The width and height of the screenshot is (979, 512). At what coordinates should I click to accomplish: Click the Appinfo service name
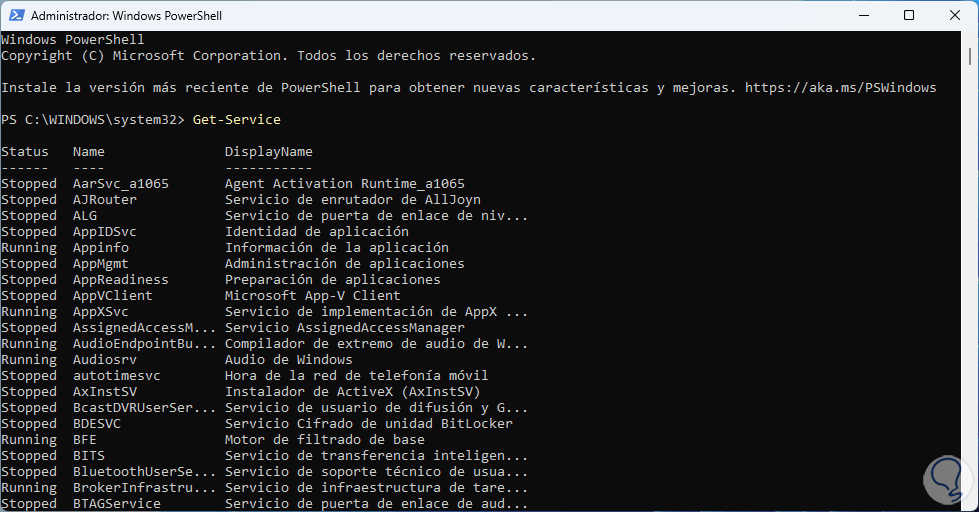(x=101, y=247)
